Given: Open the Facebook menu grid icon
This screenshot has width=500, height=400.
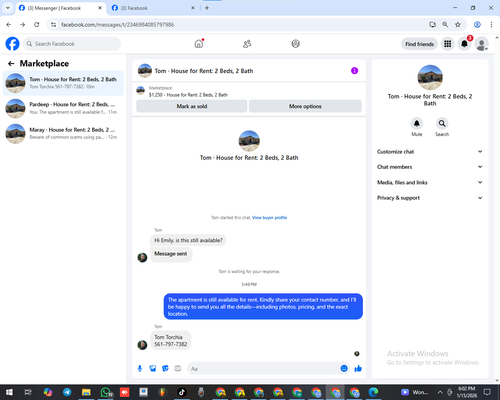Looking at the screenshot, I should tap(448, 44).
